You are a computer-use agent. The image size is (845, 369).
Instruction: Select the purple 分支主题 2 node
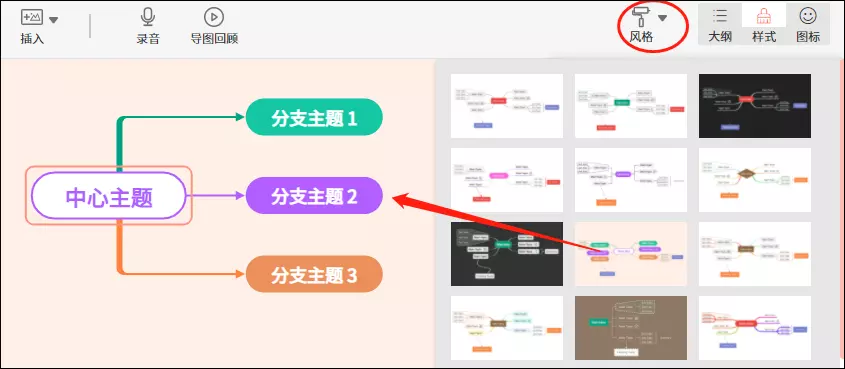(x=314, y=196)
